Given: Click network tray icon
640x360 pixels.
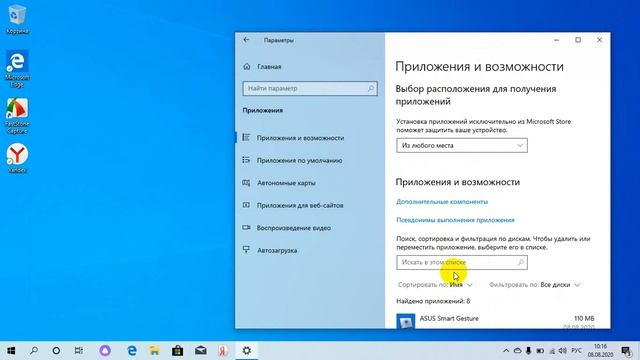Looking at the screenshot, I should pyautogui.click(x=552, y=351).
